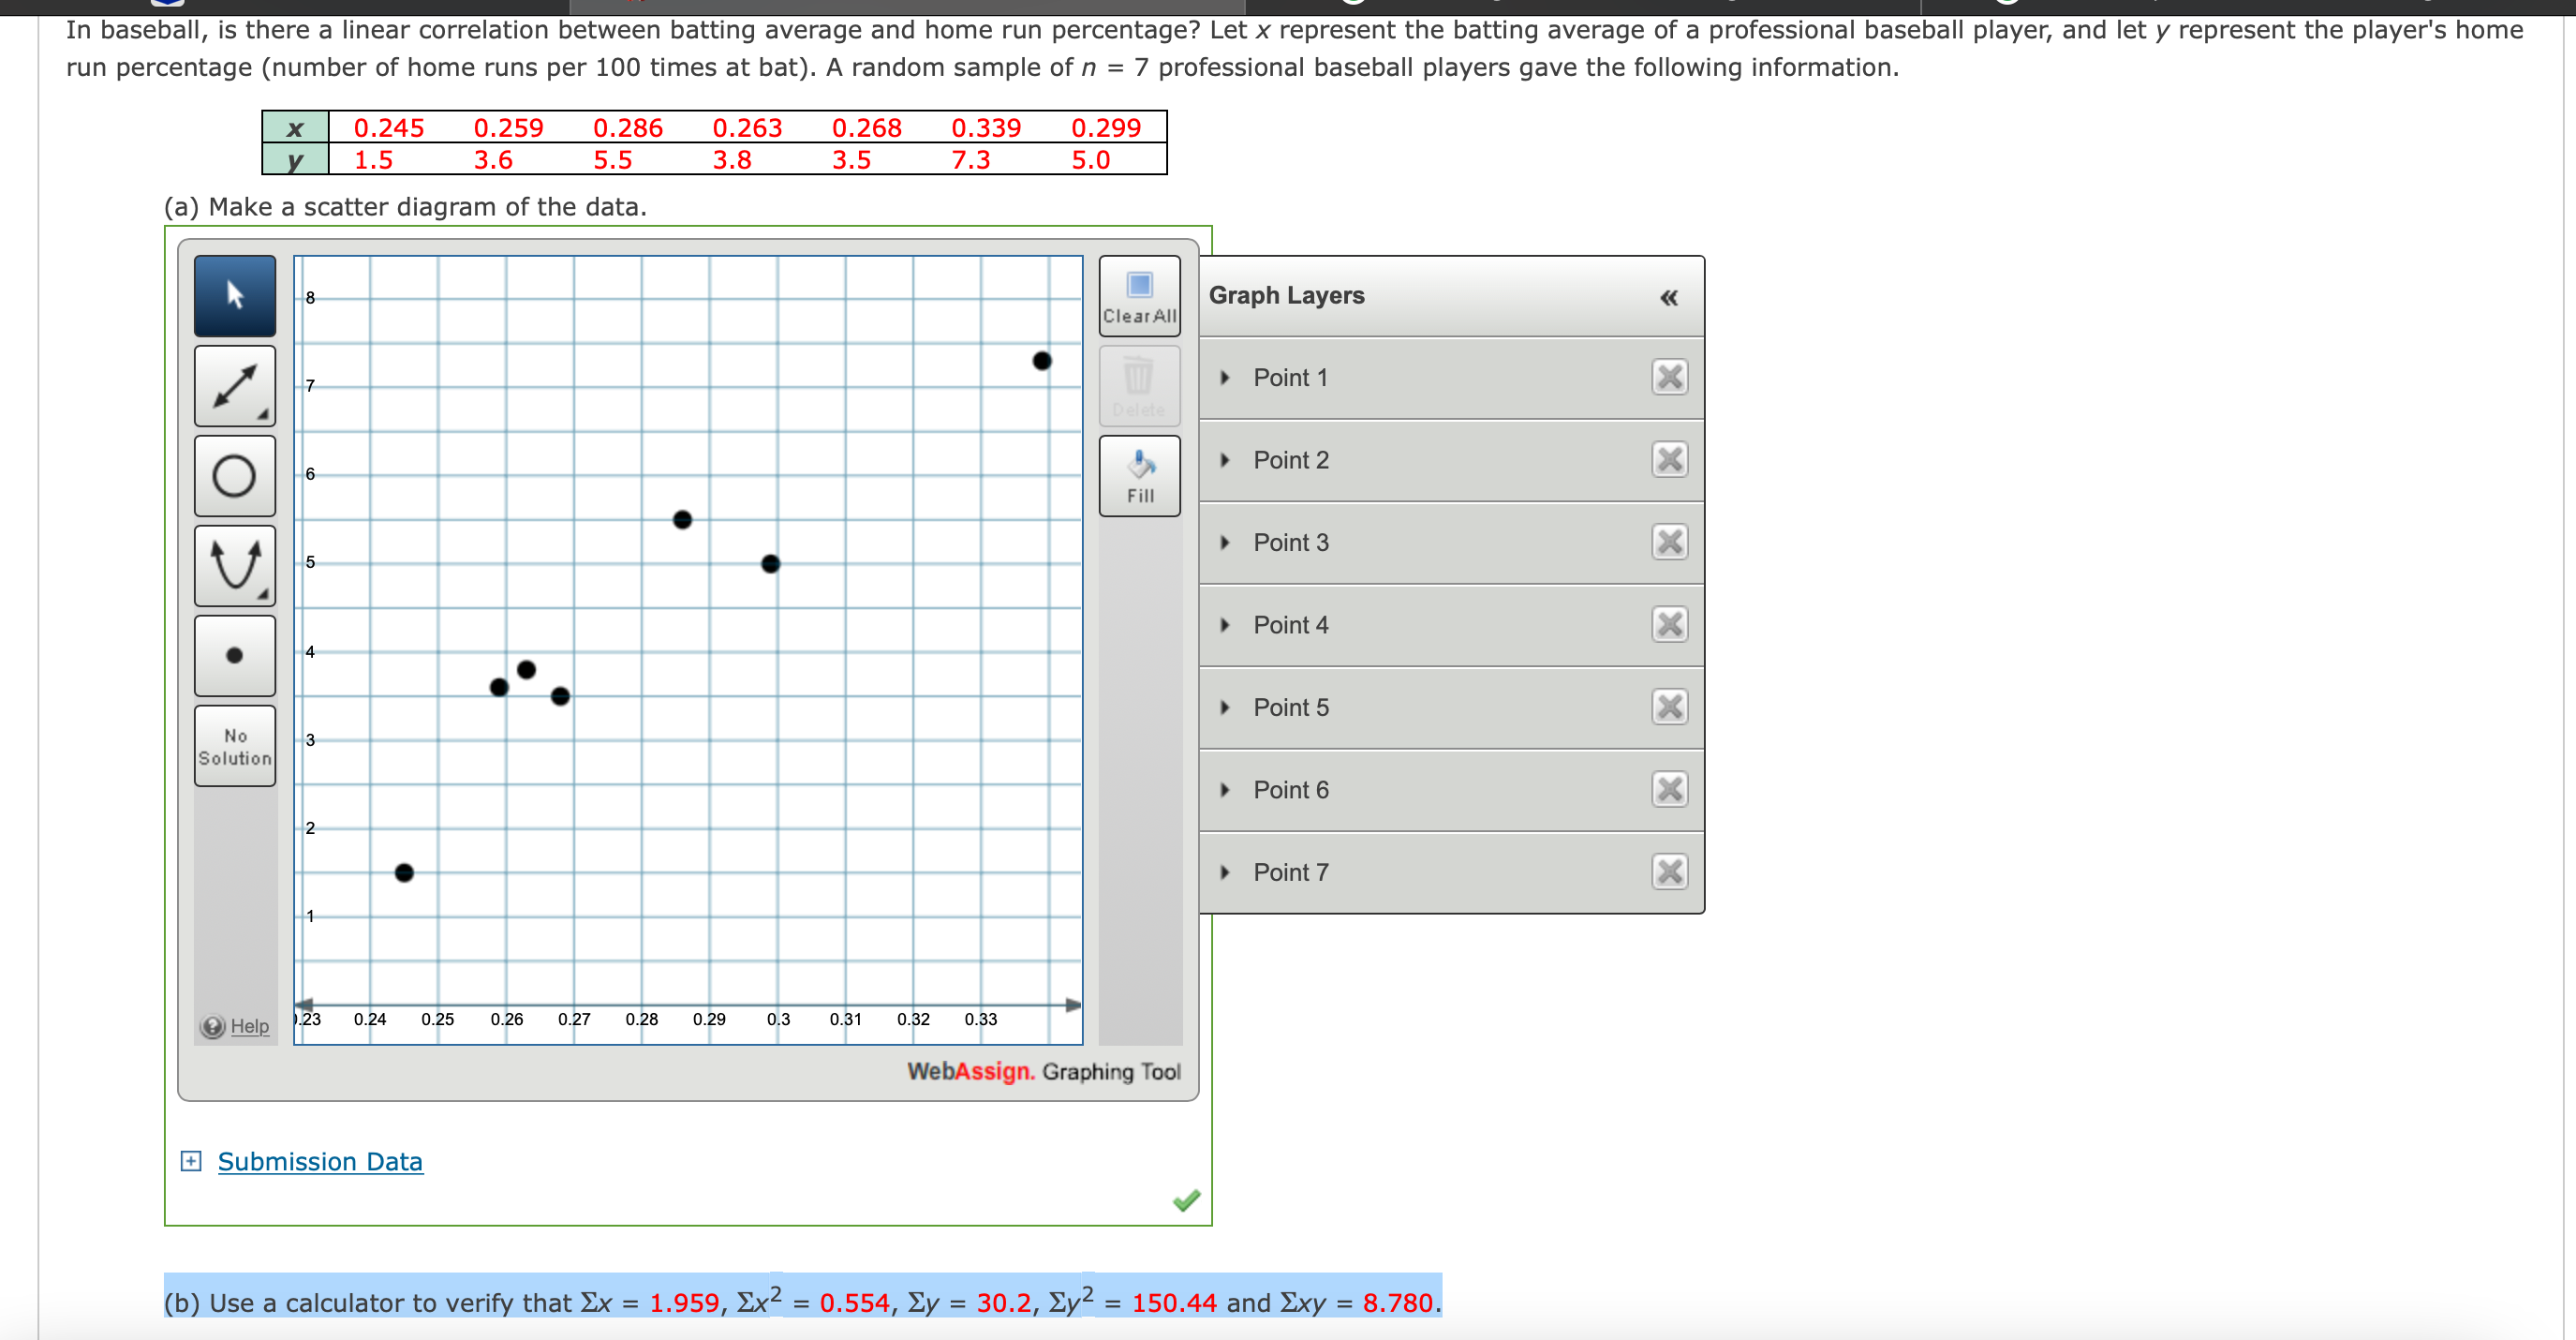
Task: Expand the Point 2 layer
Action: (1225, 460)
